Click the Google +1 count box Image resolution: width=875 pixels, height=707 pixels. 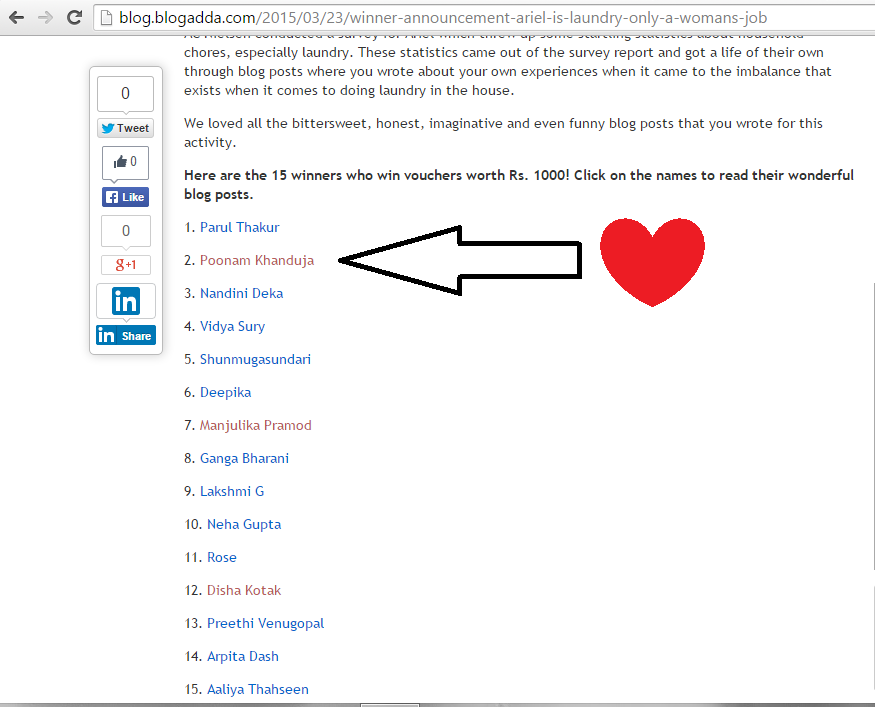click(x=126, y=231)
